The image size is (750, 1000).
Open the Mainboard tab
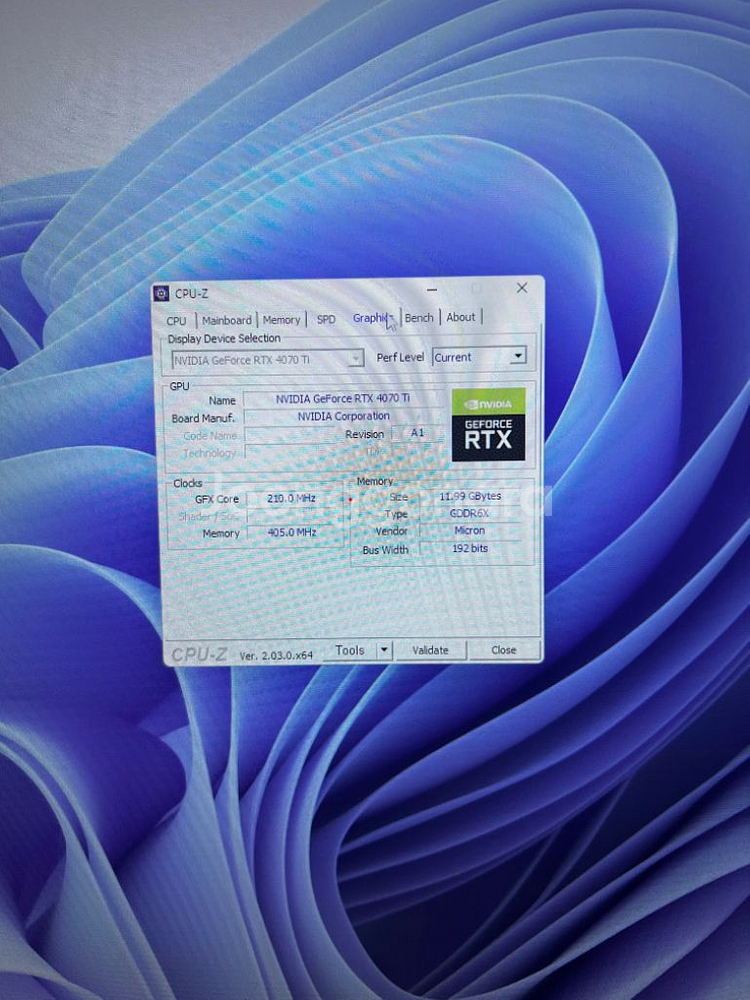[x=226, y=320]
